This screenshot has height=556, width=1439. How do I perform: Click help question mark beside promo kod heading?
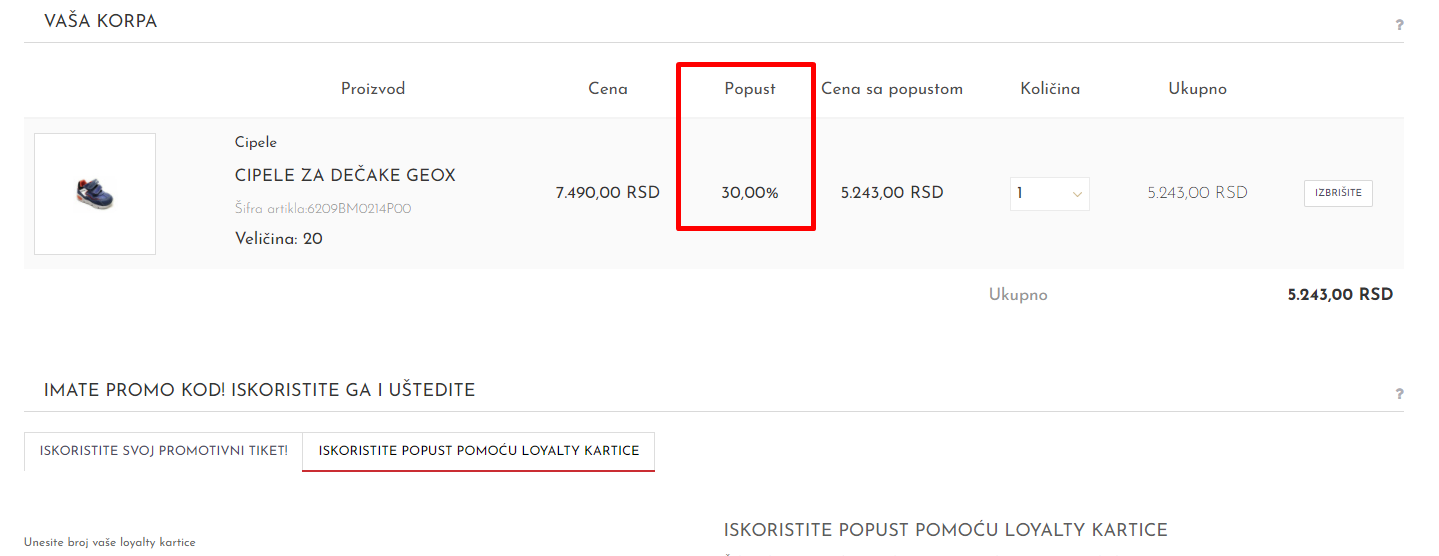coord(1399,394)
